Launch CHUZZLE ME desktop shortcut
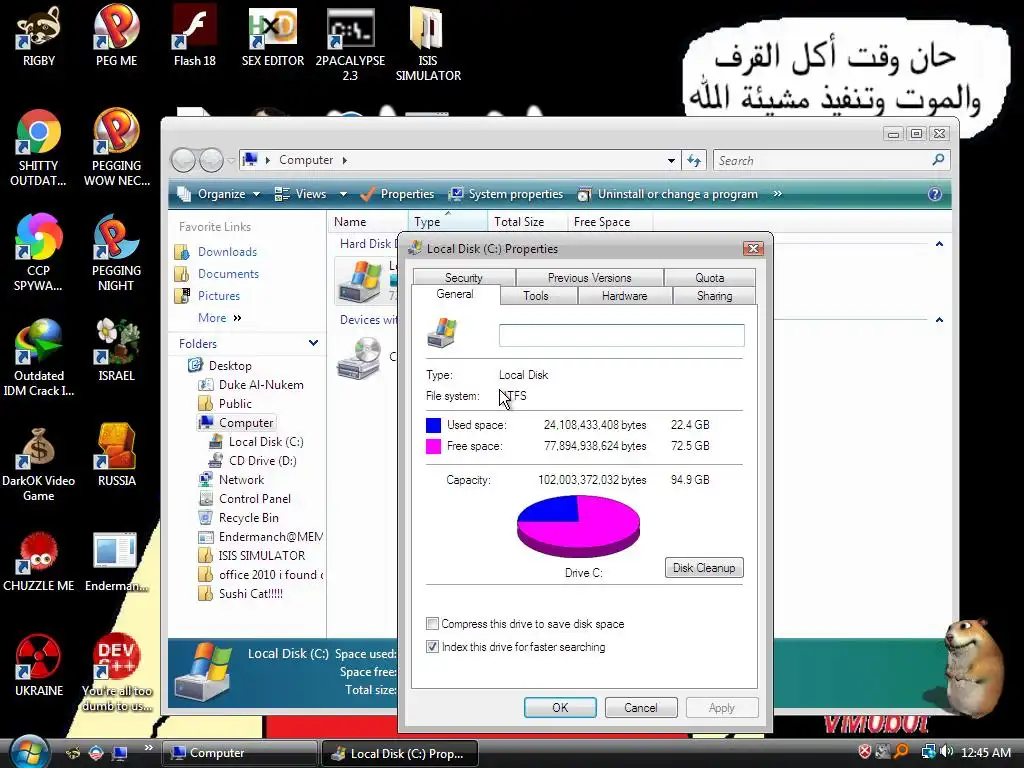Screen dimensions: 1024x768 [39, 560]
